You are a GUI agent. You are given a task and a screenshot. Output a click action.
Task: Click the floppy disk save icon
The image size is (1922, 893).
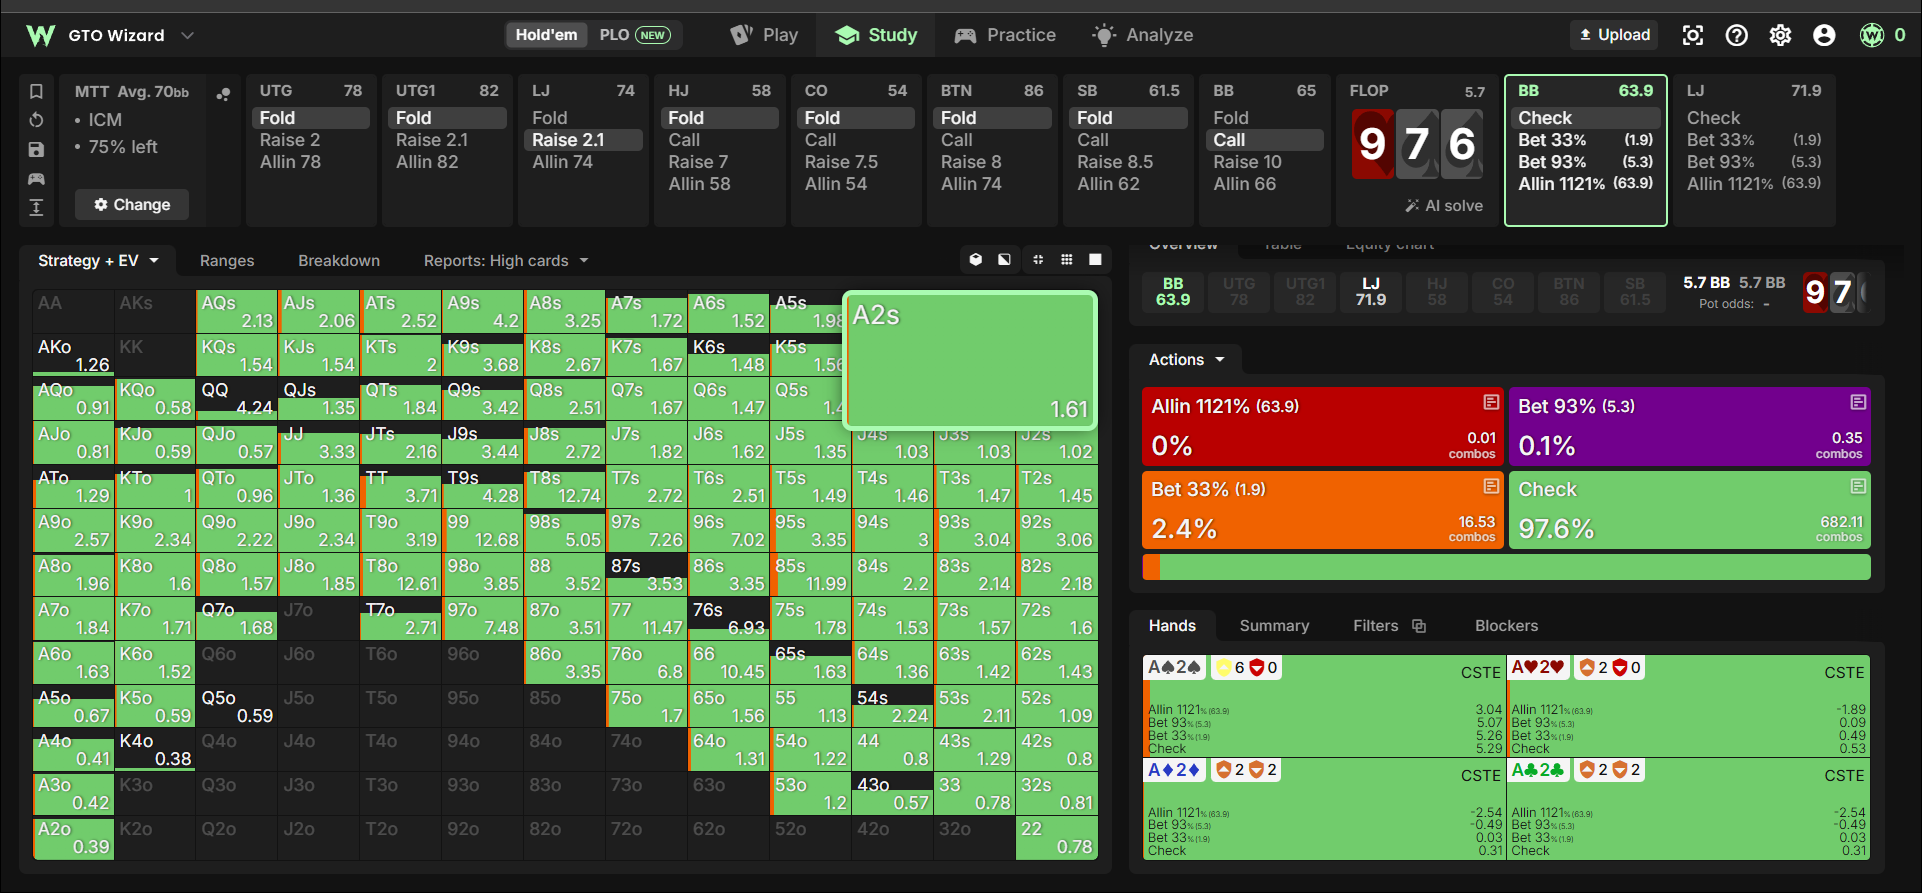coord(36,150)
